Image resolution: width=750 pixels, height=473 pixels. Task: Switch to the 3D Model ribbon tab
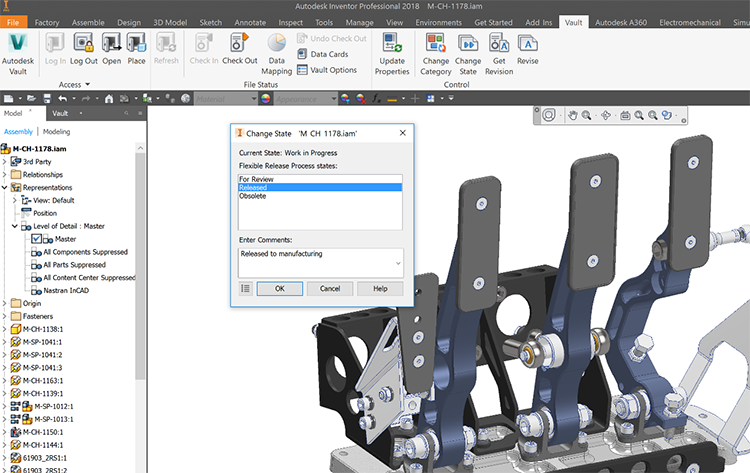click(170, 22)
